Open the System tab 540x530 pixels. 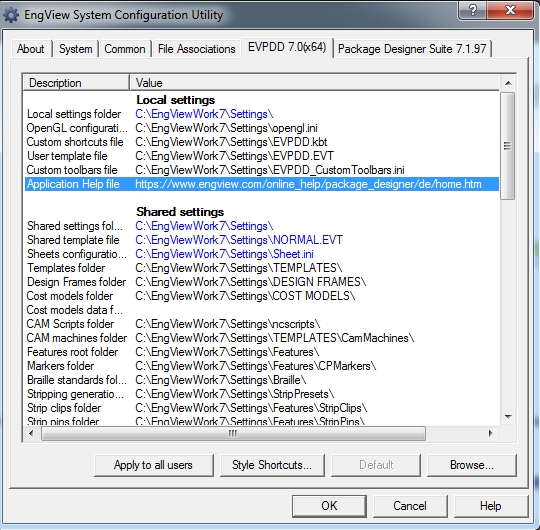75,49
